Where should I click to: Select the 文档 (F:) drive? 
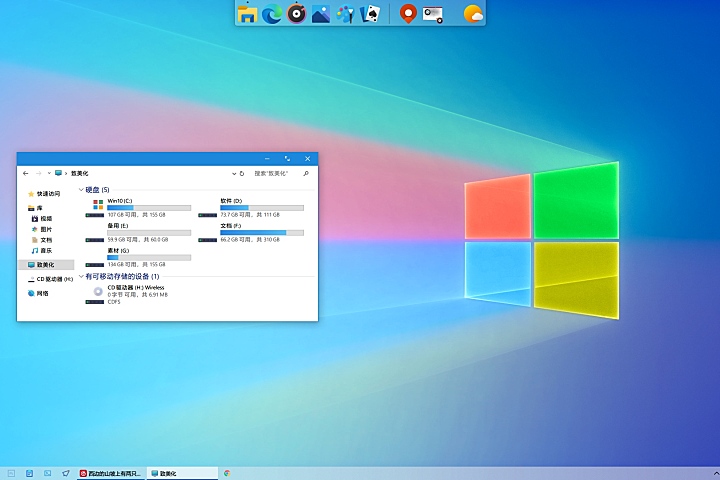tap(251, 233)
